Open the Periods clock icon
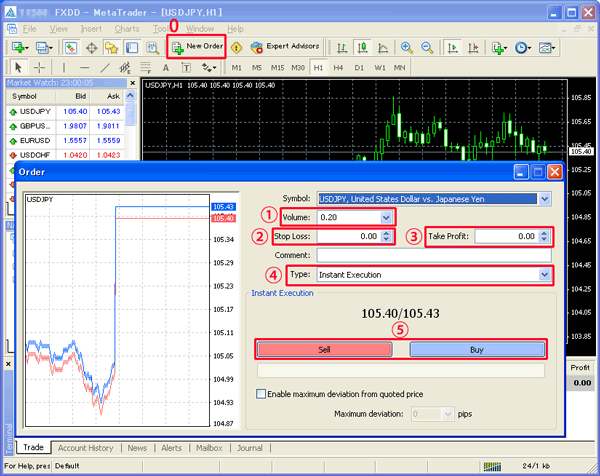Image resolution: width=600 pixels, height=476 pixels. coord(523,48)
